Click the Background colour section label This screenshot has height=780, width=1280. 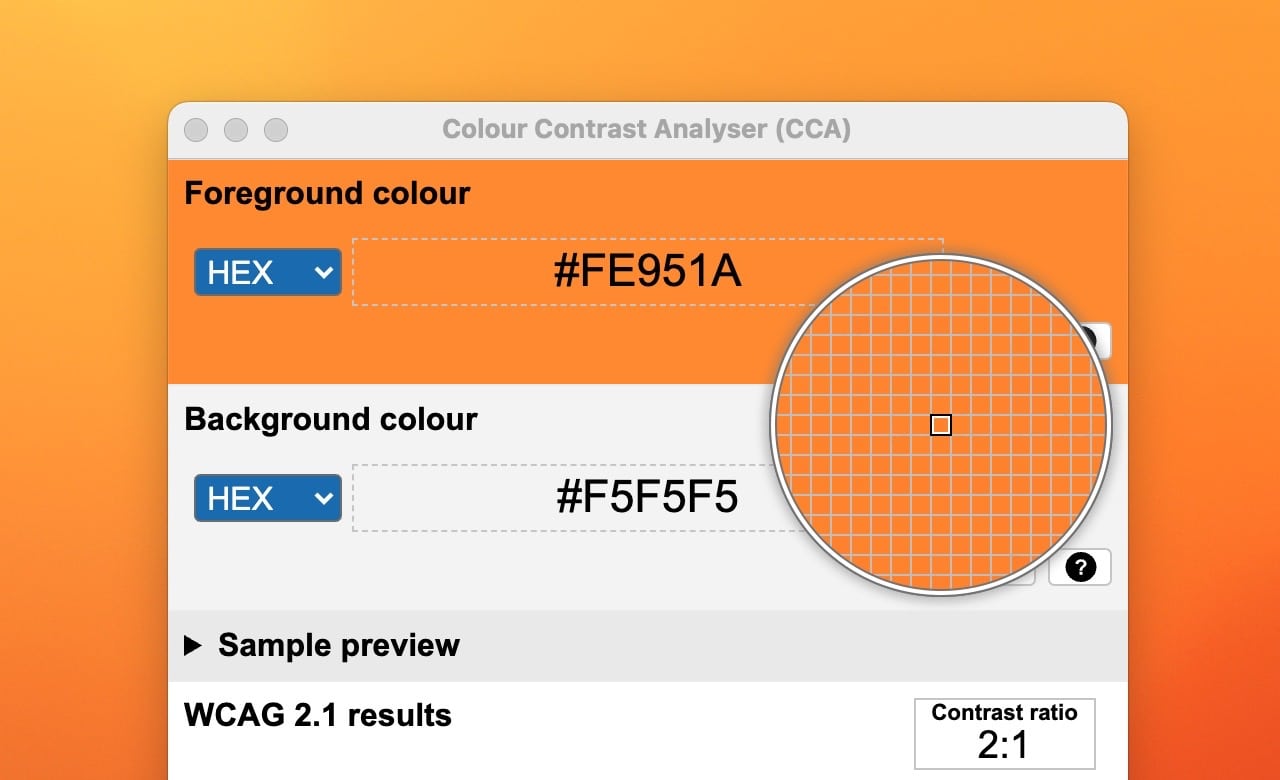click(331, 419)
